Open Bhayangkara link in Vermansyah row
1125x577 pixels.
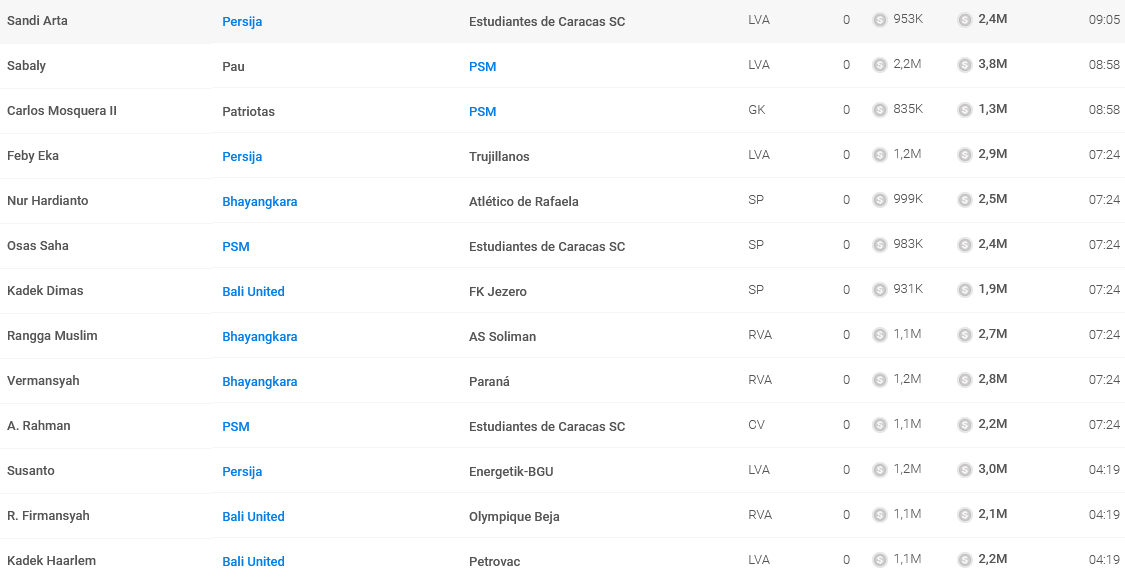pyautogui.click(x=260, y=382)
